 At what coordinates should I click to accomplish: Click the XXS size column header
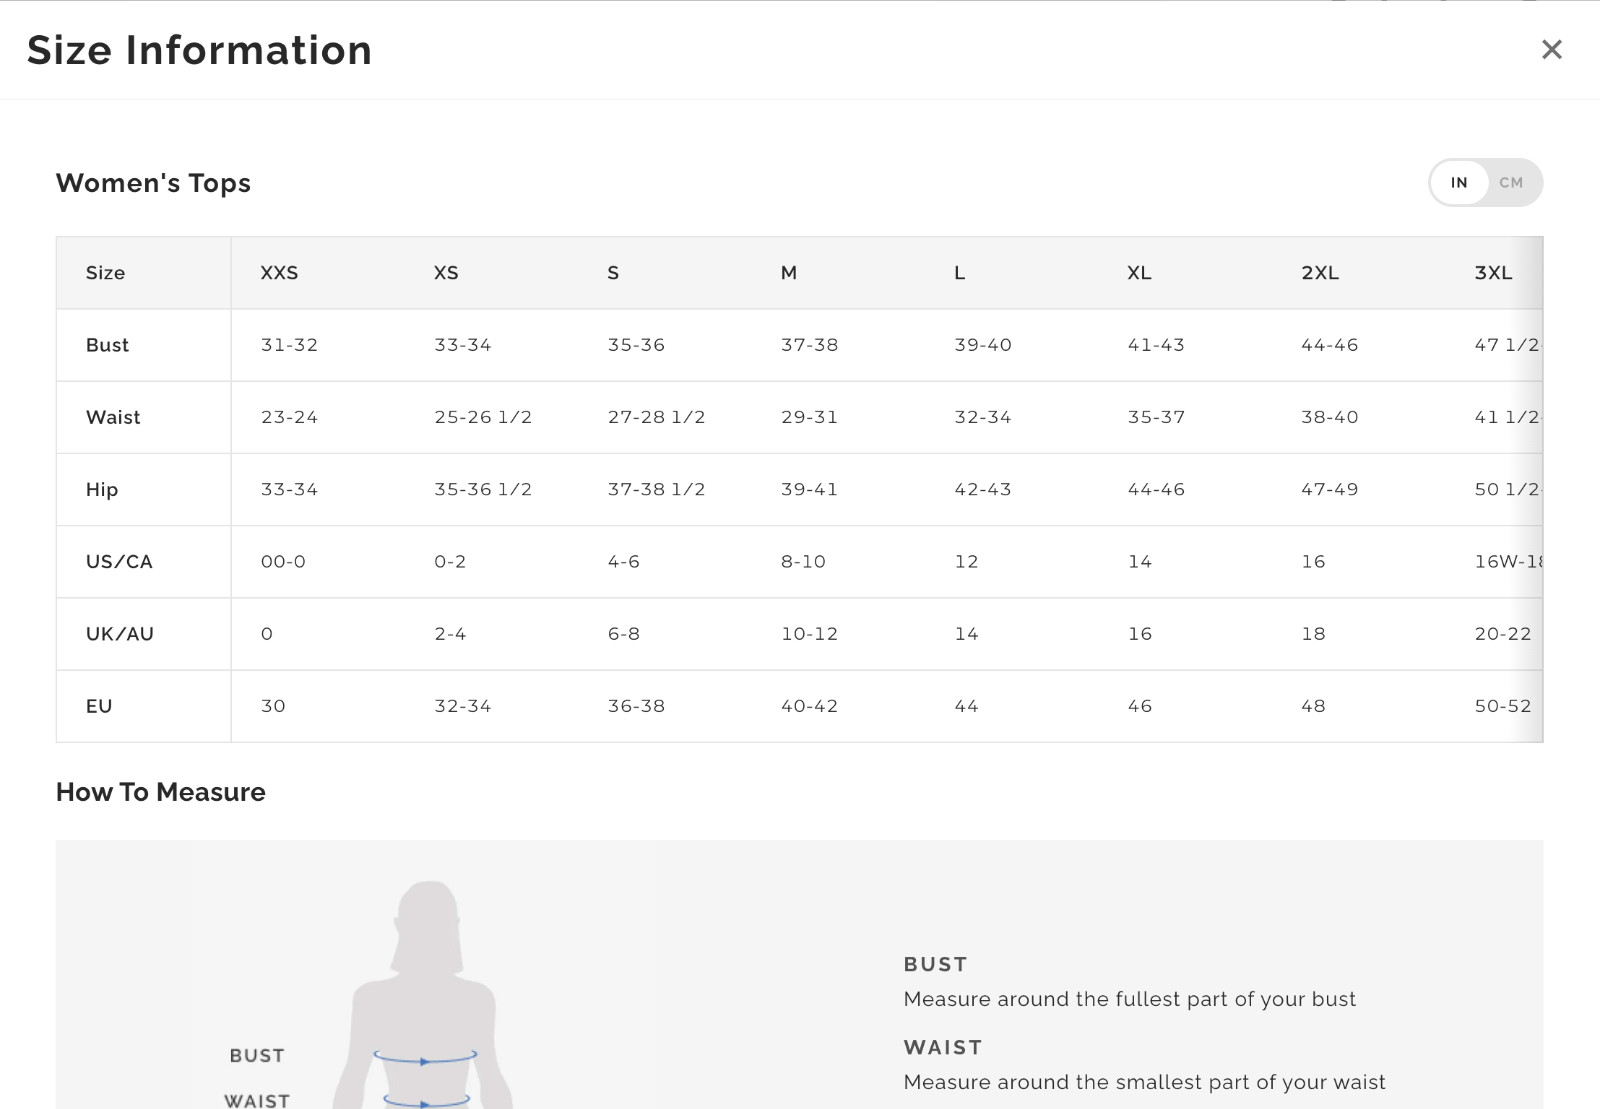point(279,273)
